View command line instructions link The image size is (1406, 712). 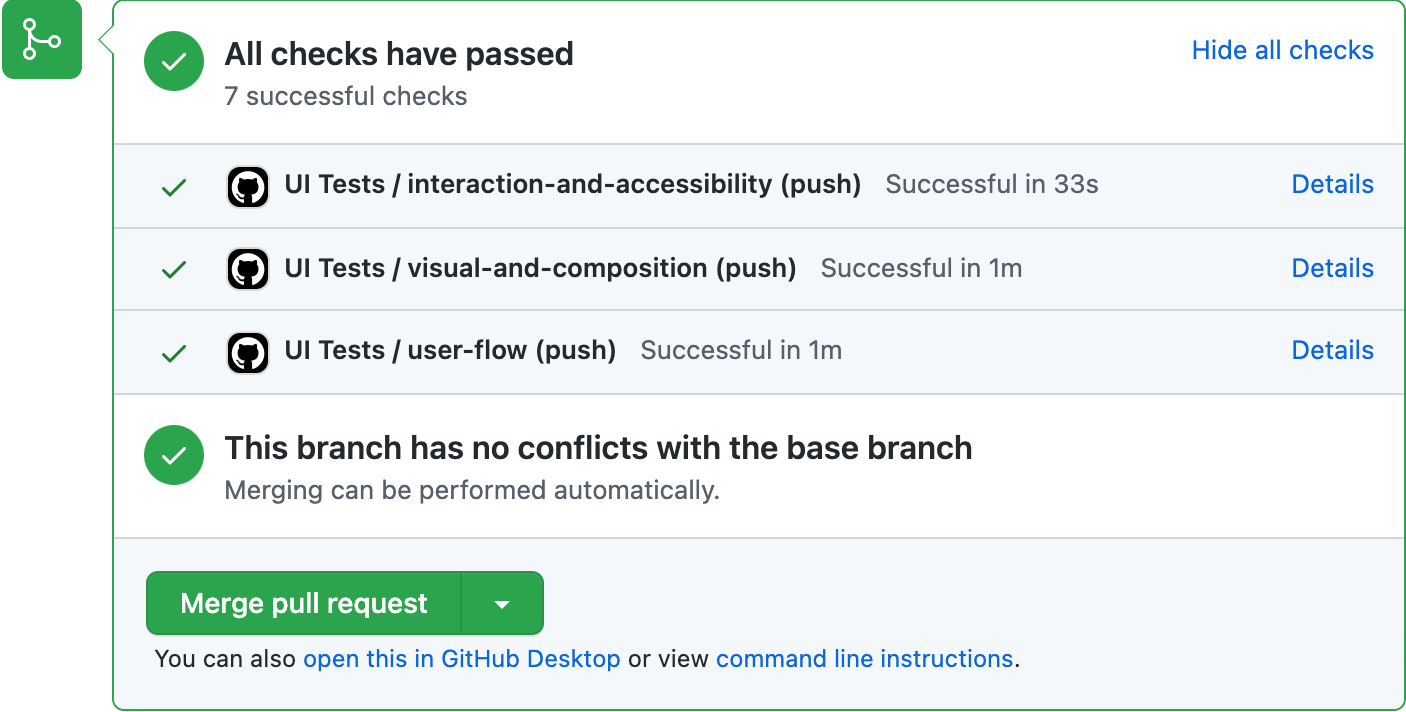864,659
